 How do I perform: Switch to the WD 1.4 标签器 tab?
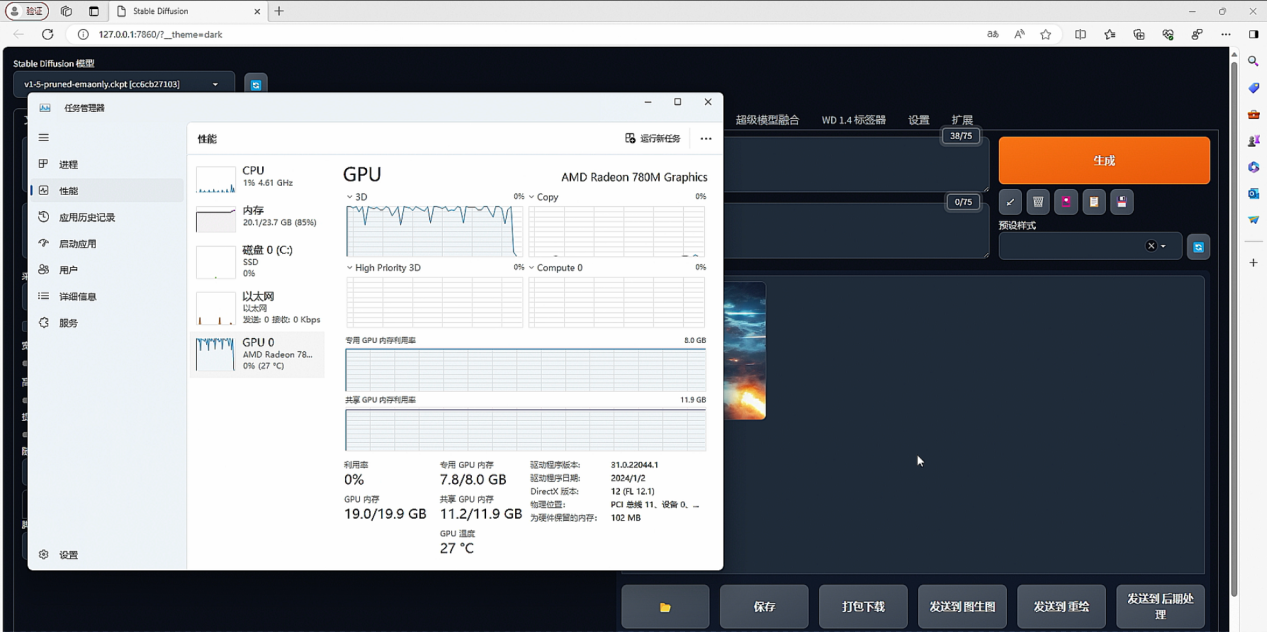[x=853, y=120]
